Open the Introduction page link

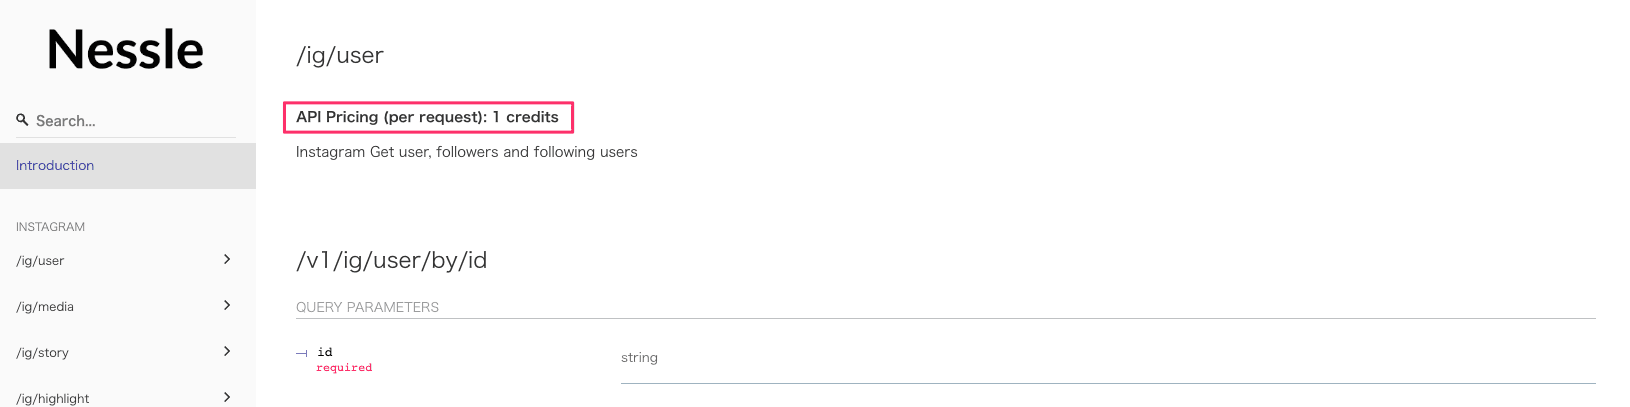[x=55, y=166]
